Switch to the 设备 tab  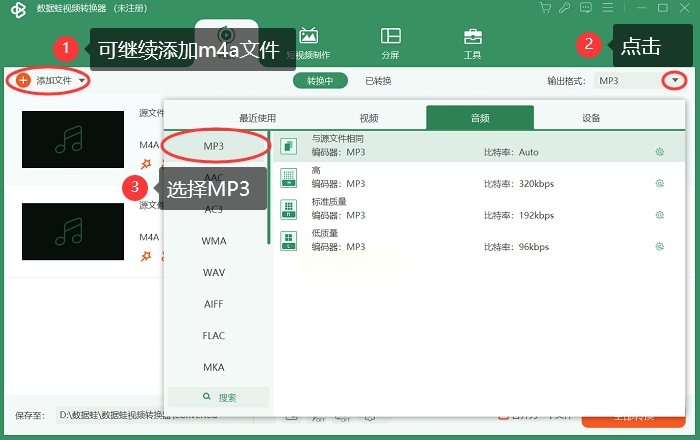pyautogui.click(x=591, y=118)
